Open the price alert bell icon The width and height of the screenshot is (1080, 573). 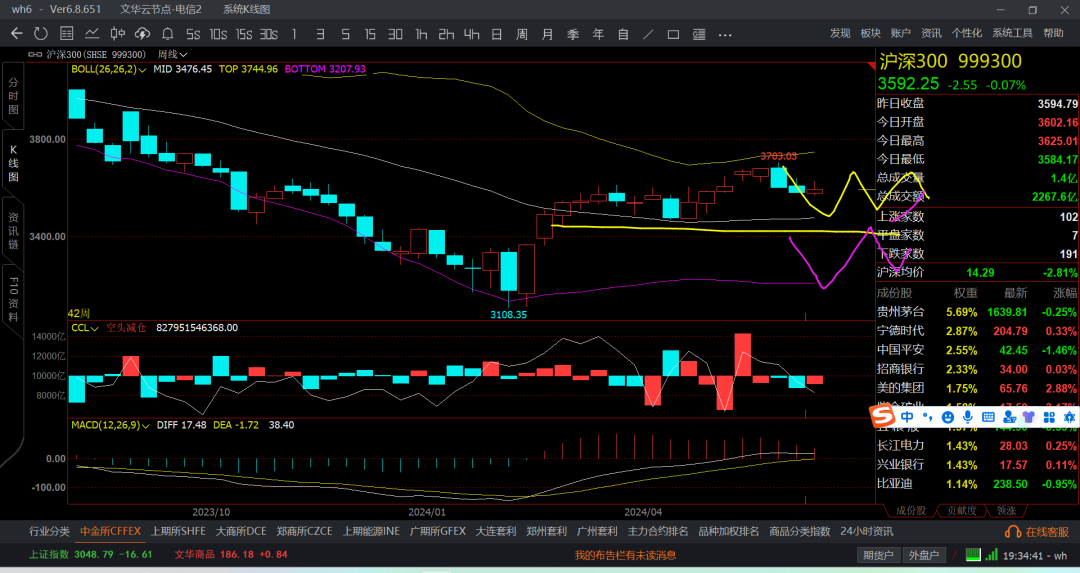pyautogui.click(x=167, y=34)
